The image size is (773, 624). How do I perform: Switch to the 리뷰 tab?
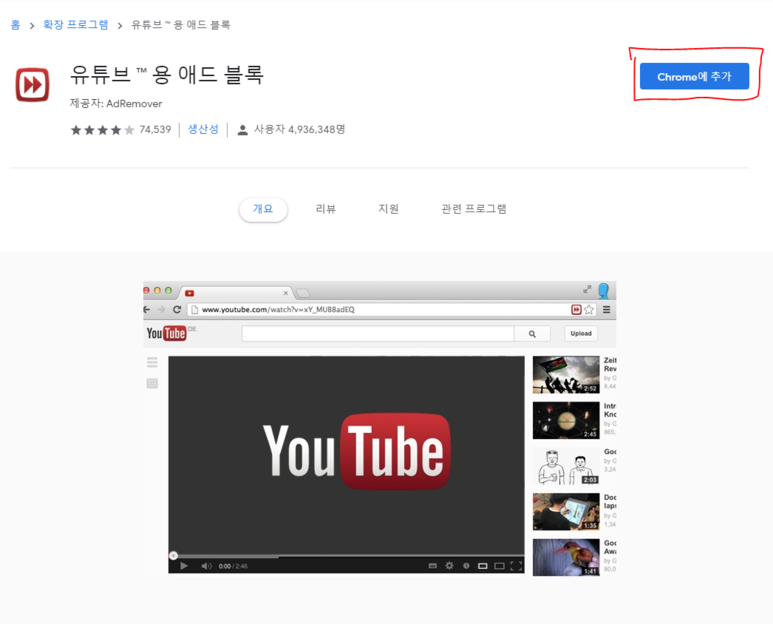tap(325, 209)
